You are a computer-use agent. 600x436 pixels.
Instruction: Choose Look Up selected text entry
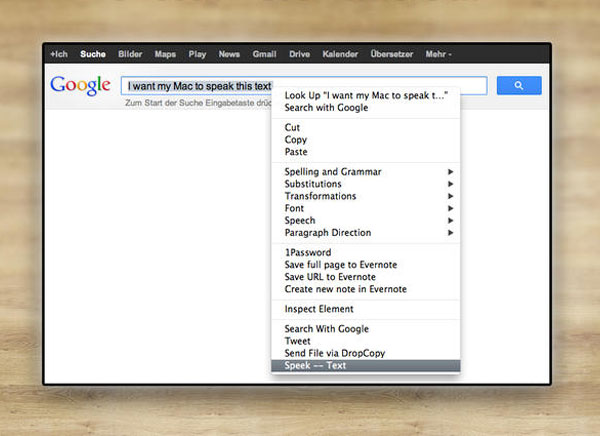pyautogui.click(x=365, y=96)
